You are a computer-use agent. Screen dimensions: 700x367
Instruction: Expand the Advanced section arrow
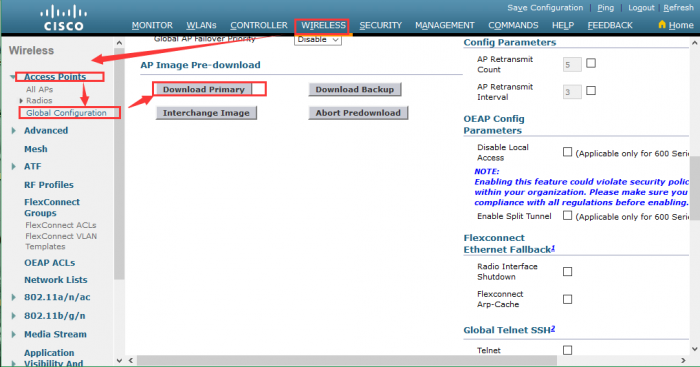13,131
